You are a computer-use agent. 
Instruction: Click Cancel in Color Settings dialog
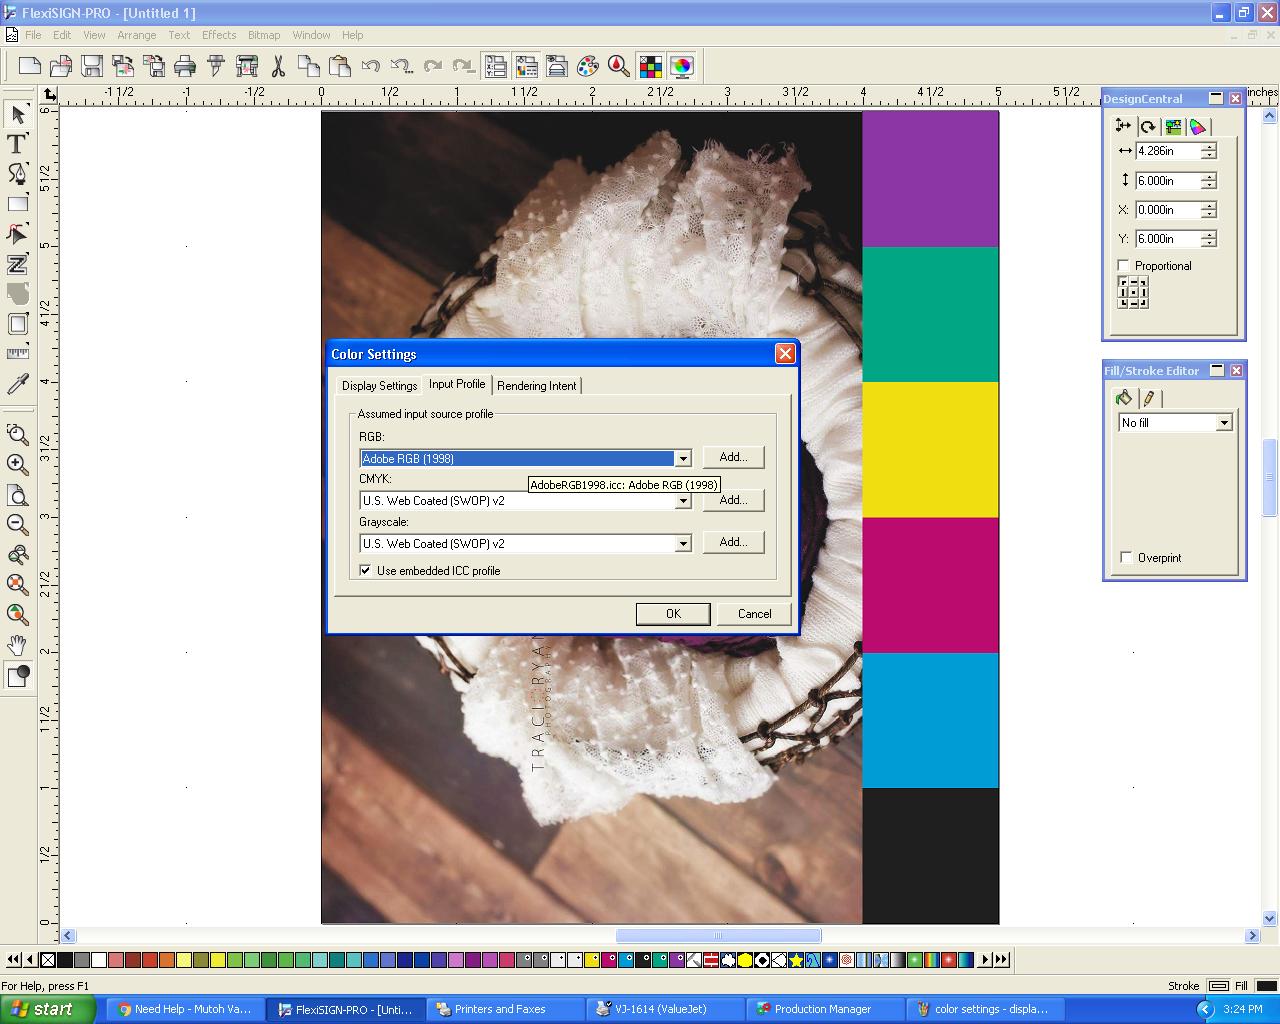point(754,614)
